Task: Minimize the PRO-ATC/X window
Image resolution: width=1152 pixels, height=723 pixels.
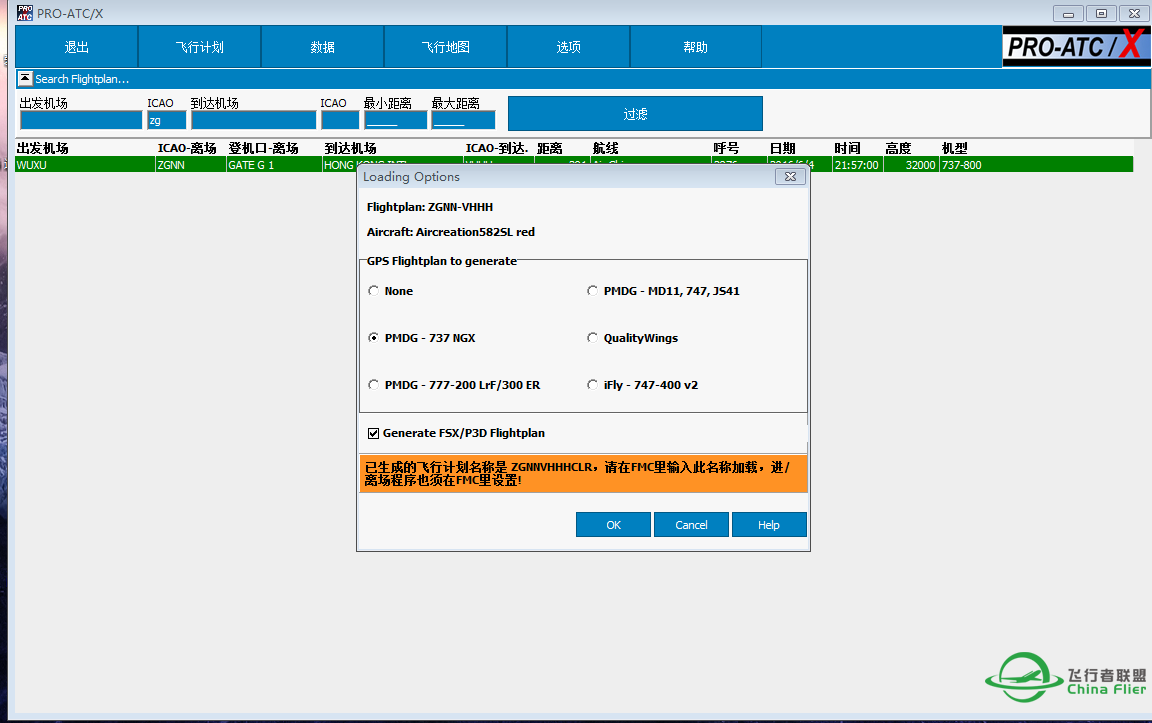Action: pyautogui.click(x=1068, y=13)
